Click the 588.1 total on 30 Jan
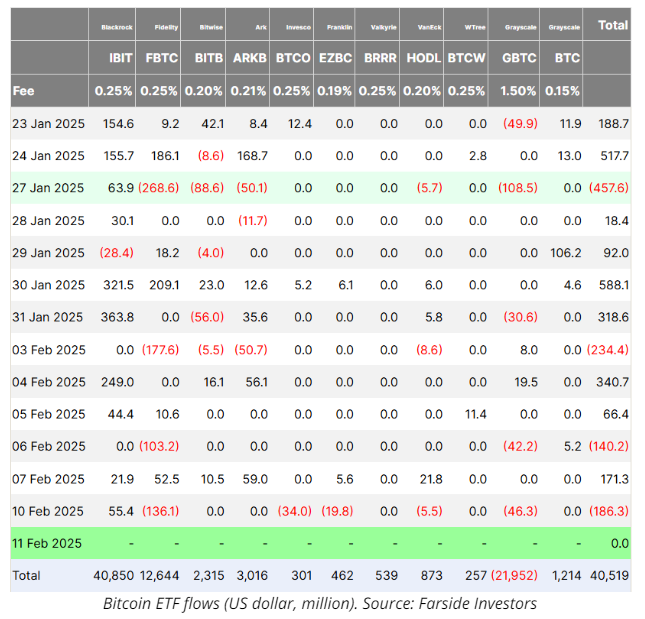The width and height of the screenshot is (645, 619). click(614, 285)
